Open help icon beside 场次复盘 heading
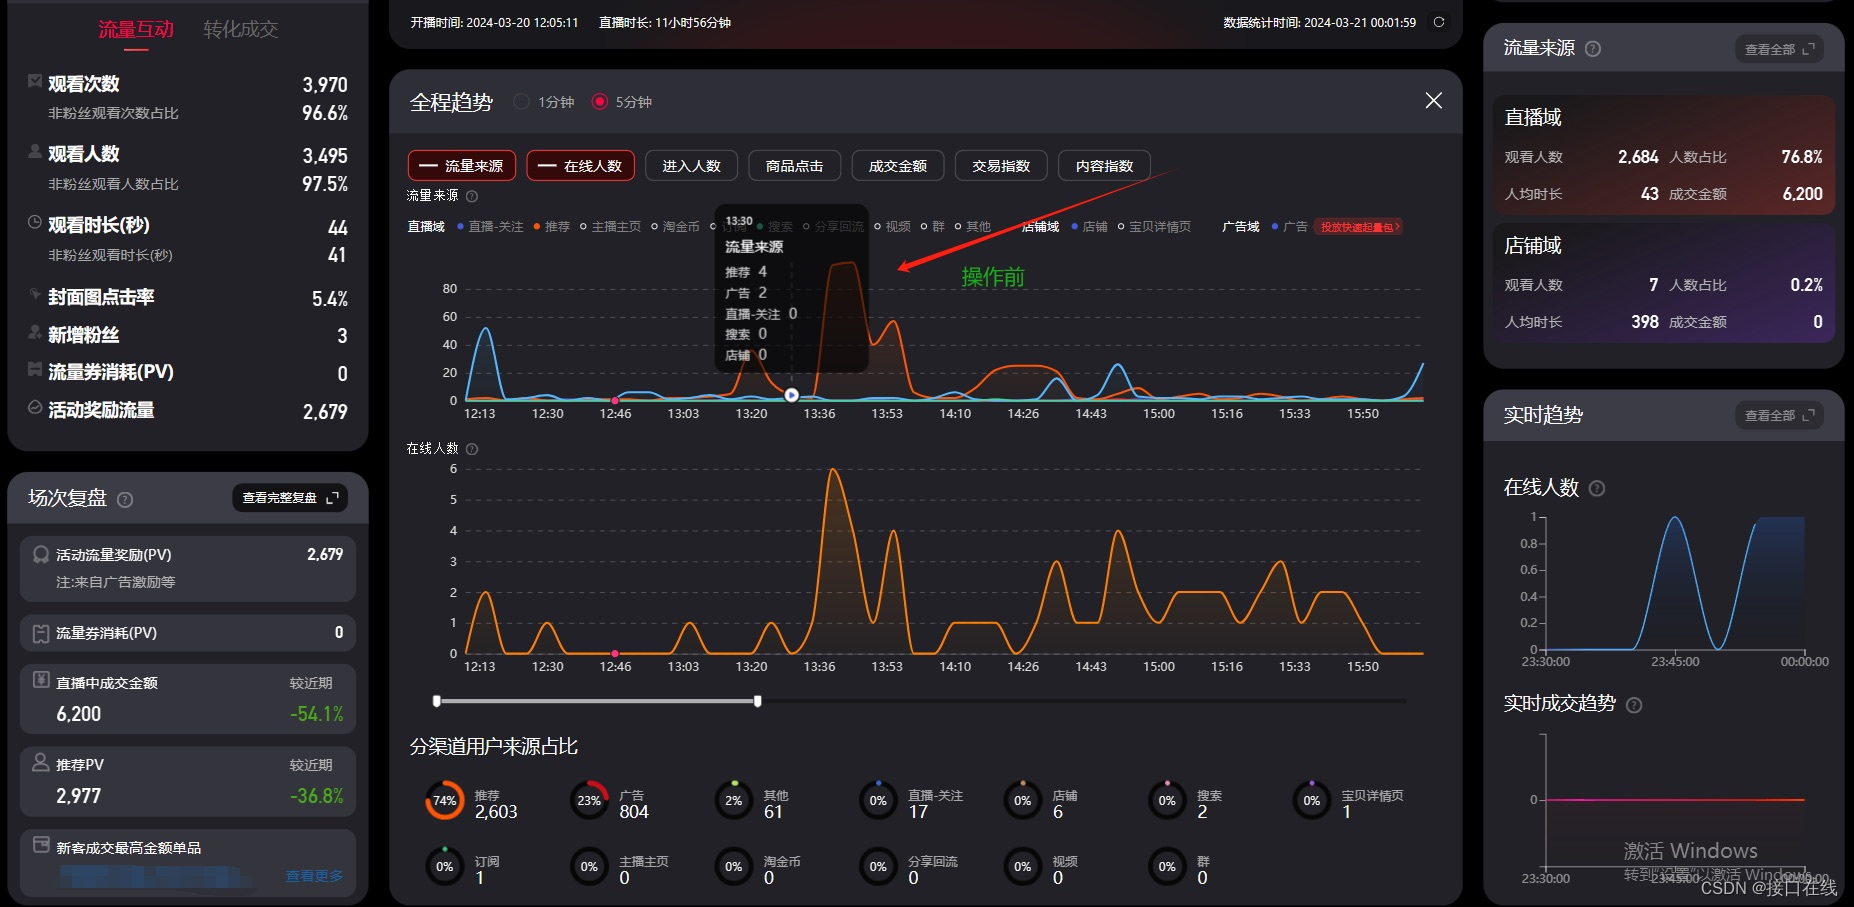 click(x=125, y=499)
